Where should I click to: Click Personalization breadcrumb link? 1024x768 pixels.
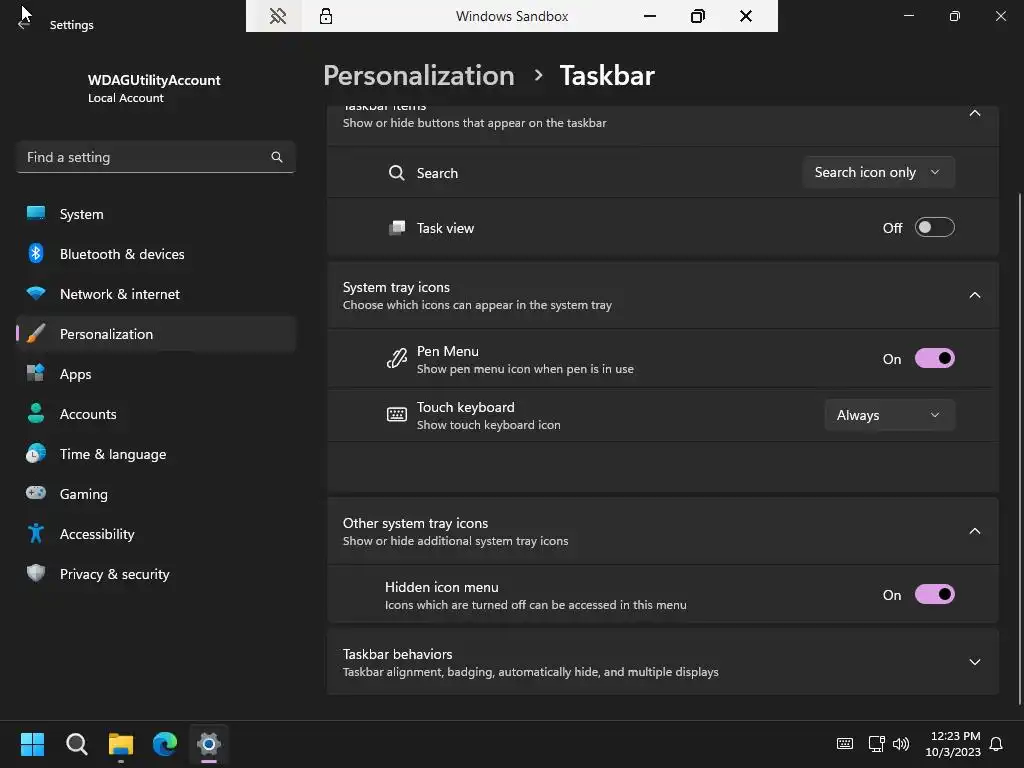pos(419,75)
